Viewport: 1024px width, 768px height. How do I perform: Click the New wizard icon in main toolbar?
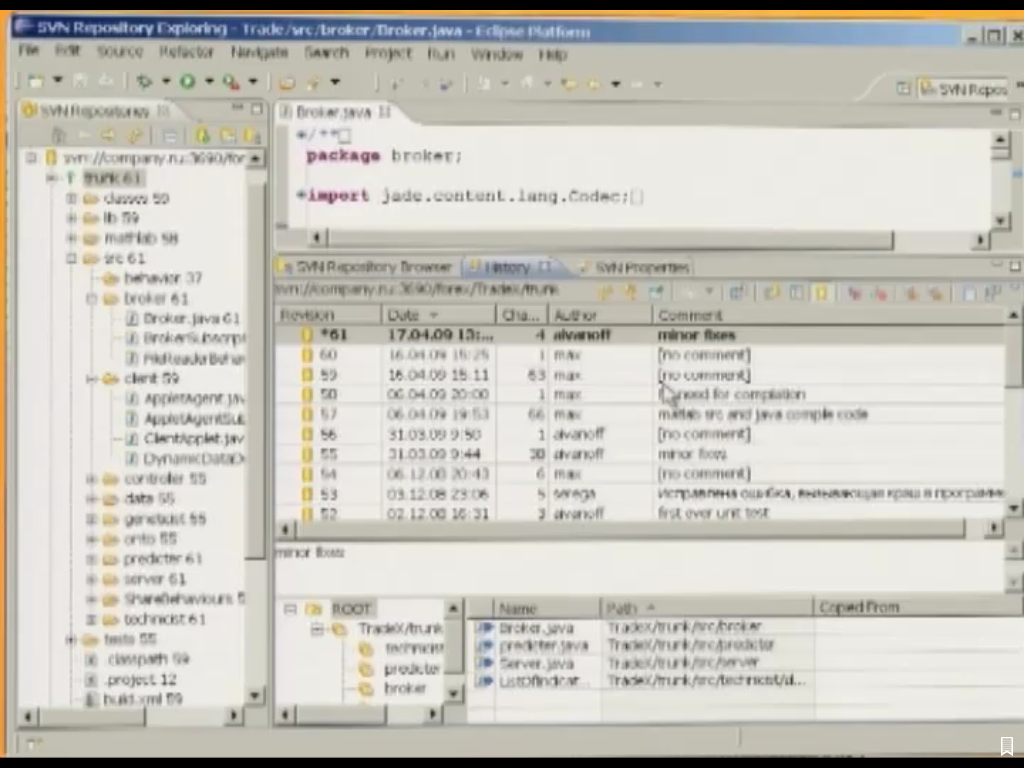36,82
